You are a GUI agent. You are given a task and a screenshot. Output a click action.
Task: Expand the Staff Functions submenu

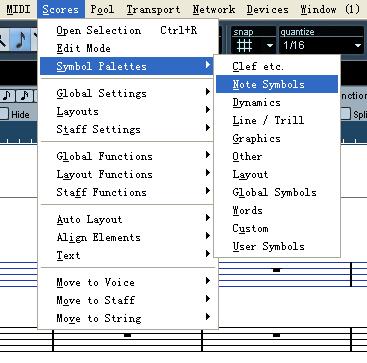click(128, 192)
